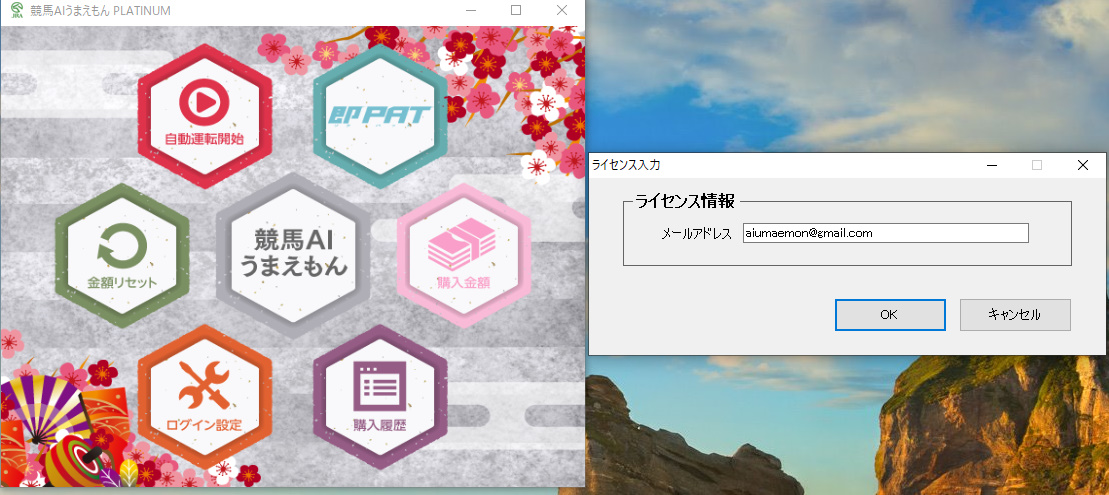1109x495 pixels.
Task: Click キャンセル button in license dialog
Action: [1015, 315]
